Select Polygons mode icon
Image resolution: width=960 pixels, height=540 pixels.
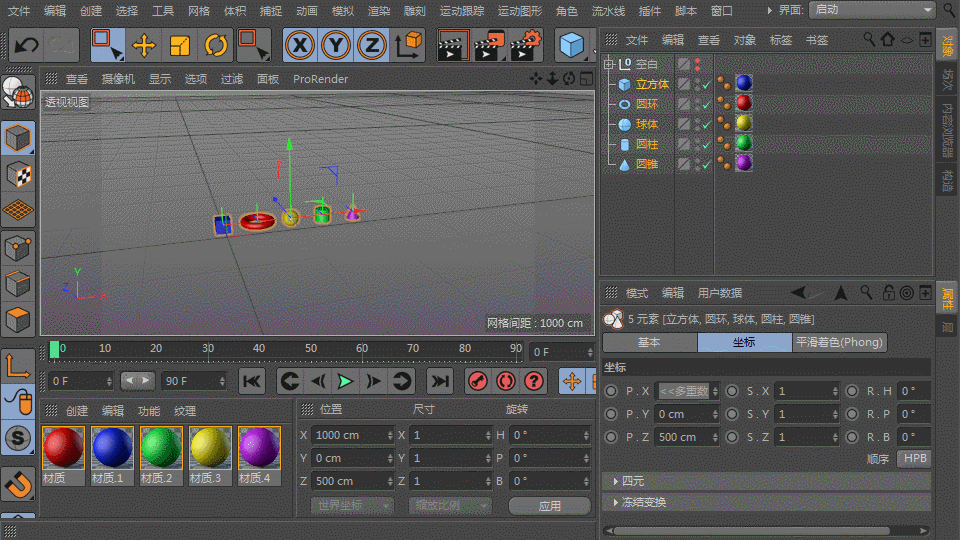pos(17,320)
